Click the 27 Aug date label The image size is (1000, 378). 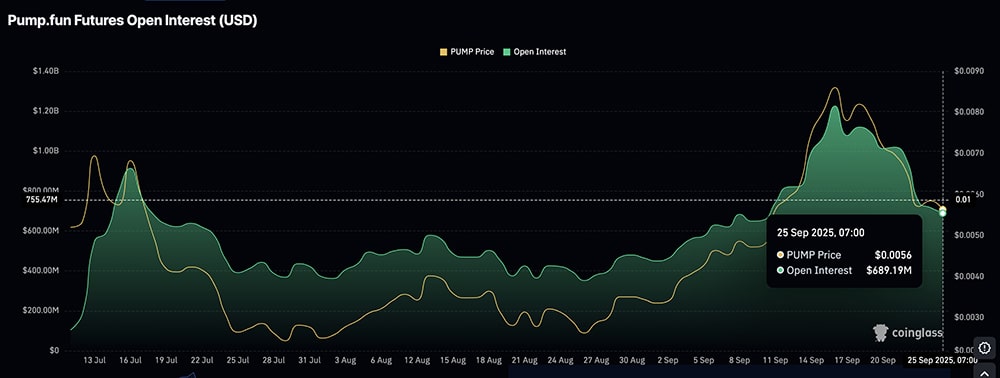click(x=596, y=361)
